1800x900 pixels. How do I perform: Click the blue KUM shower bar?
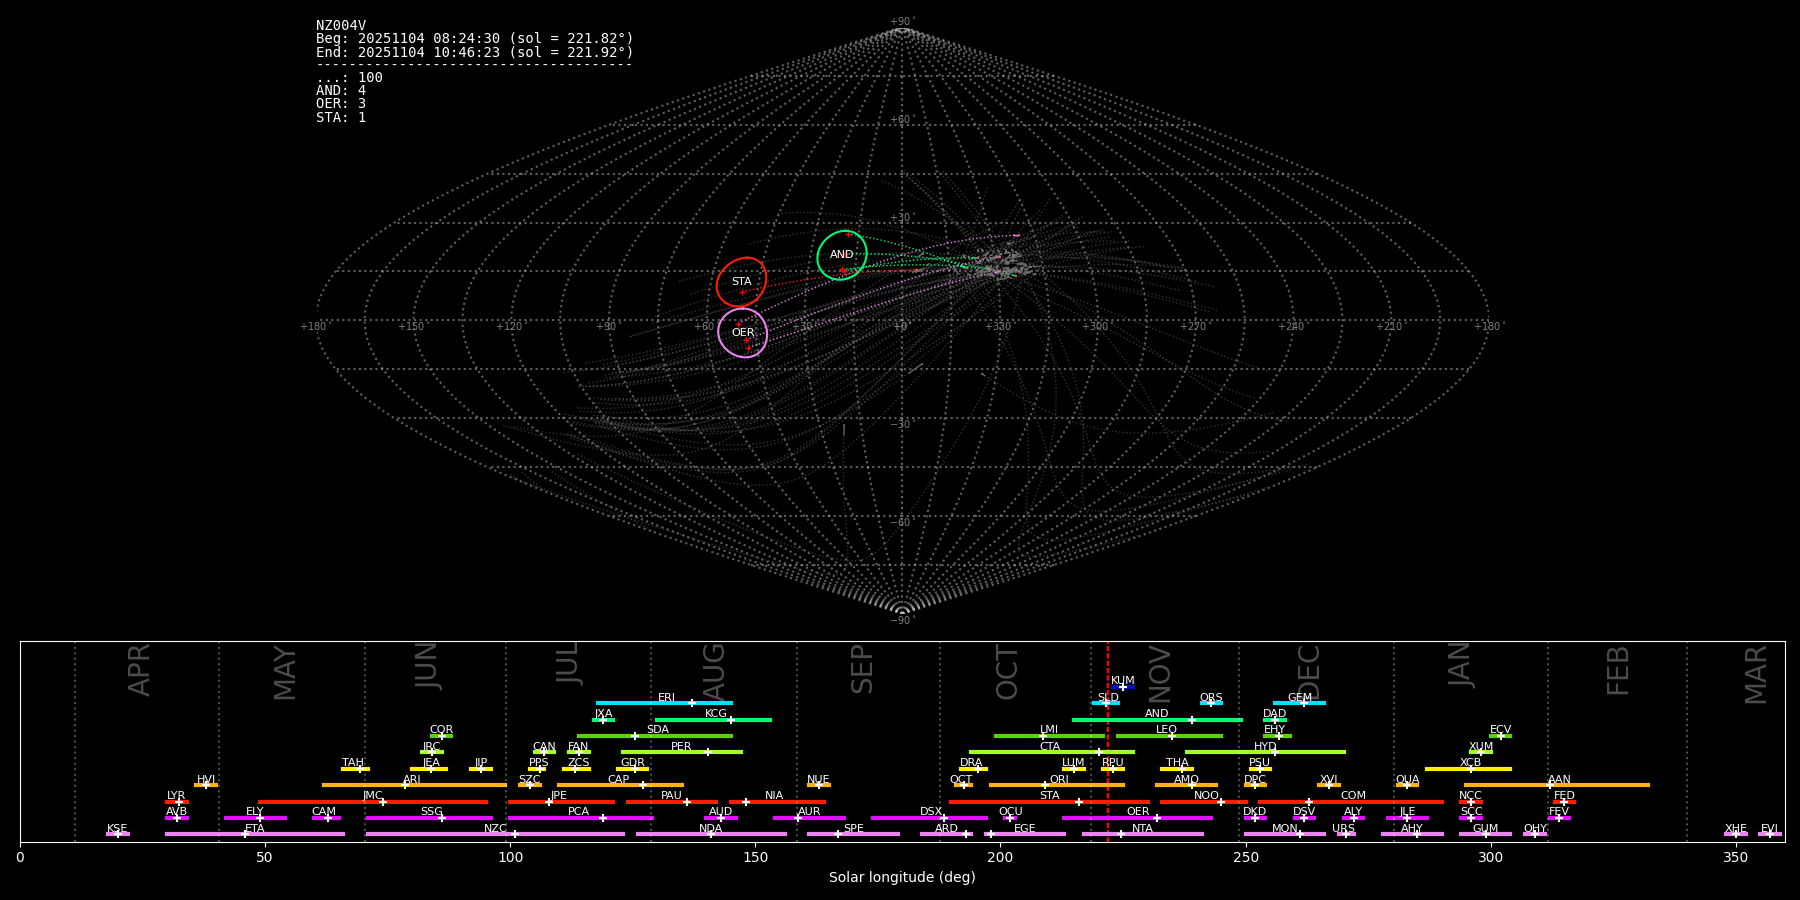coord(1124,687)
